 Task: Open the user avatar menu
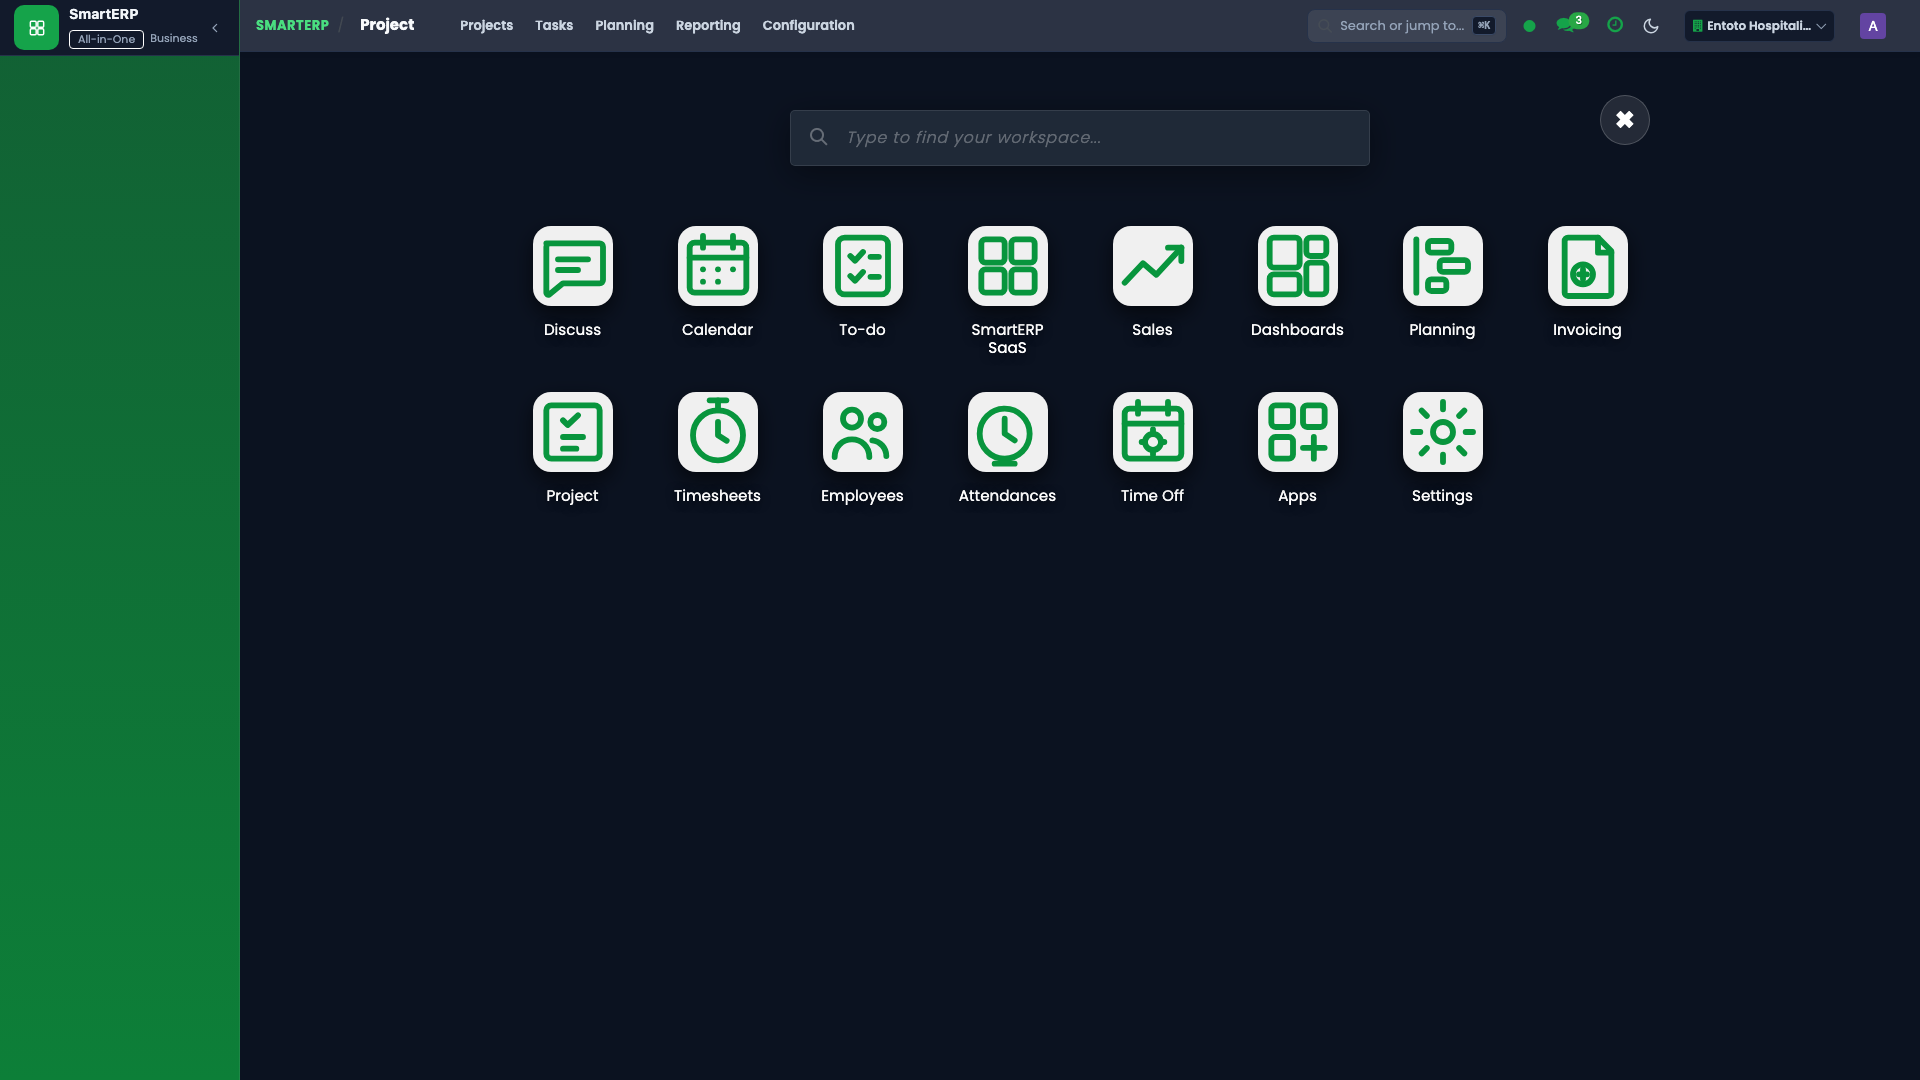(x=1873, y=26)
